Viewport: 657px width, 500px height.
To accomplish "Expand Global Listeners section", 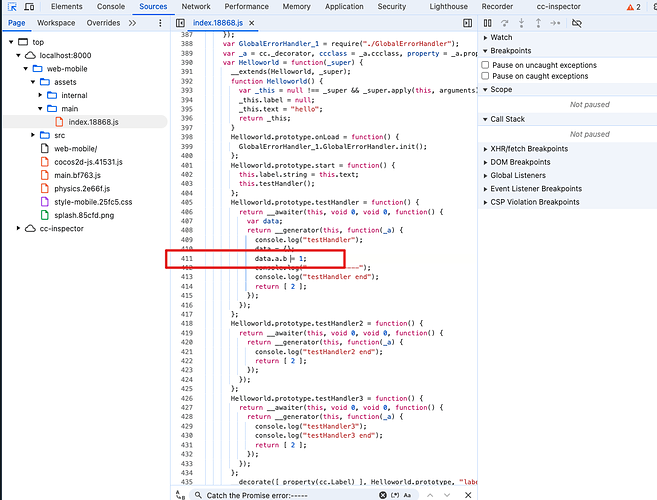I will pos(486,176).
